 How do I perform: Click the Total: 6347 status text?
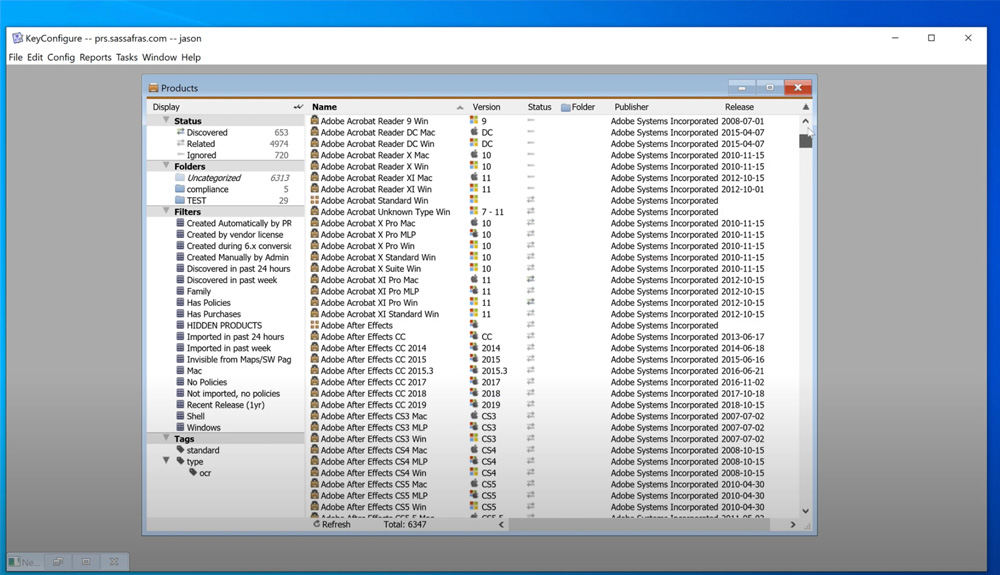point(405,524)
